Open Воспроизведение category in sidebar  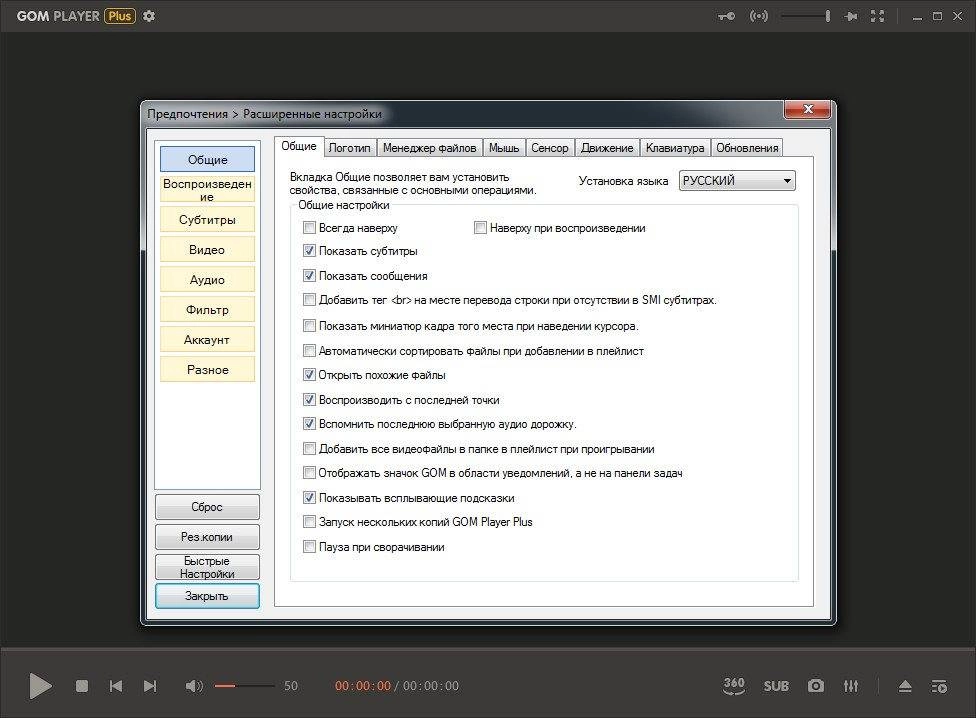(x=207, y=190)
